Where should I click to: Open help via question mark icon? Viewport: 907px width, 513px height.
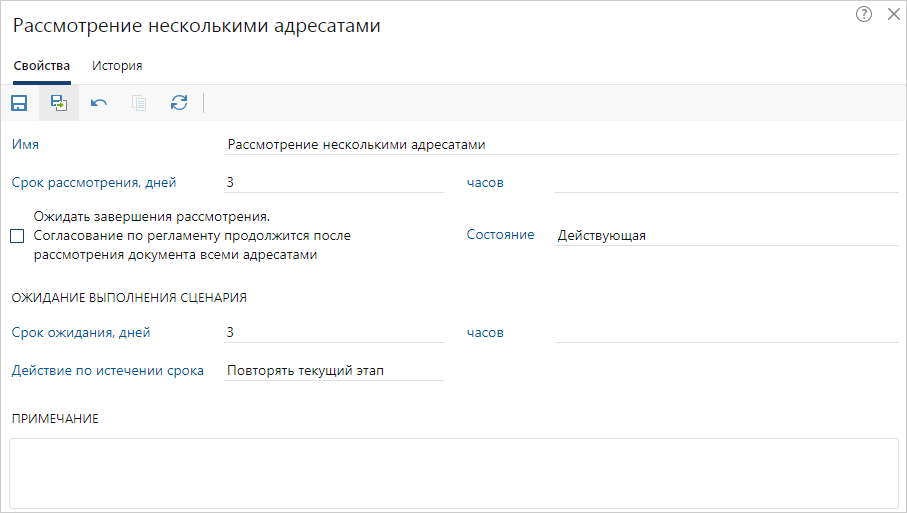pos(864,14)
